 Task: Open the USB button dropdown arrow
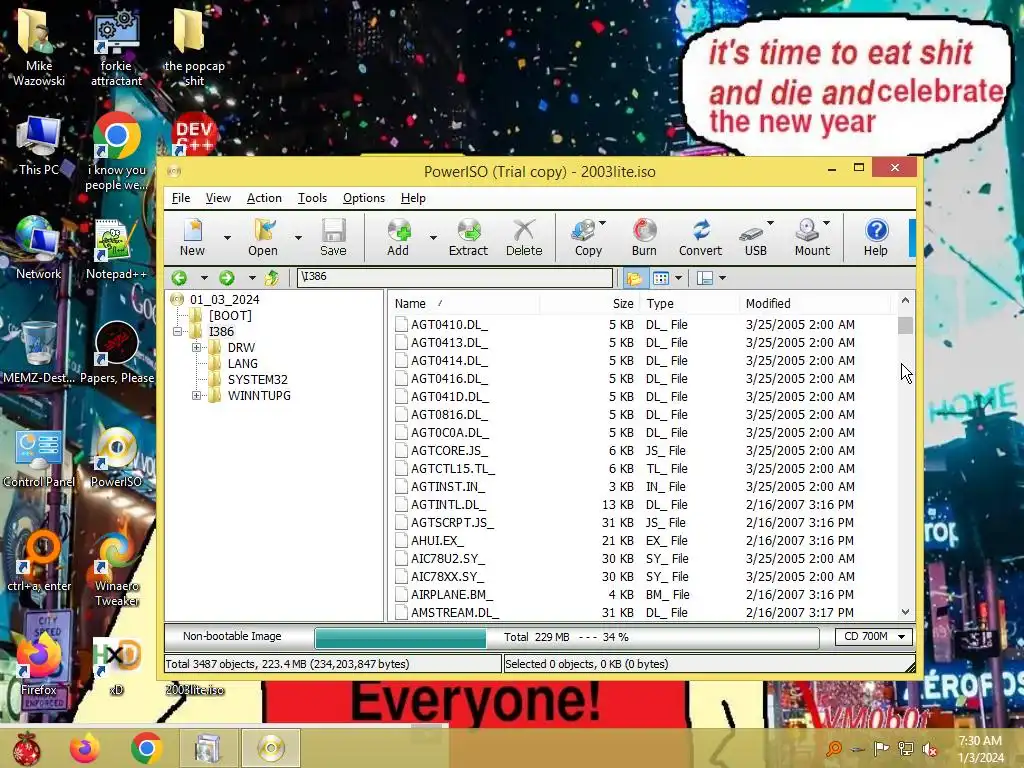click(x=771, y=223)
